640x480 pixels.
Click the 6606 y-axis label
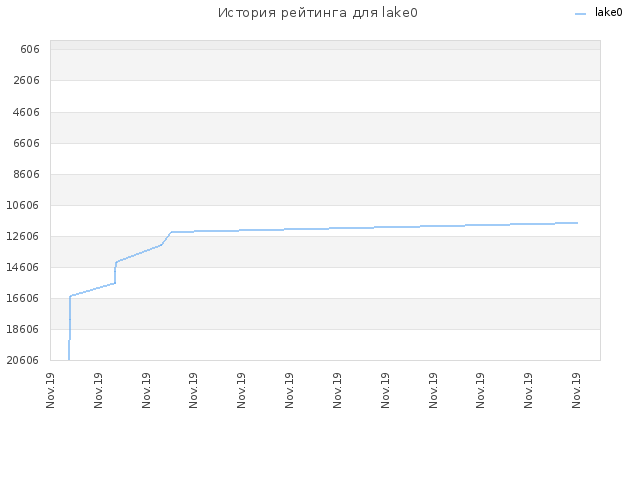tap(27, 143)
